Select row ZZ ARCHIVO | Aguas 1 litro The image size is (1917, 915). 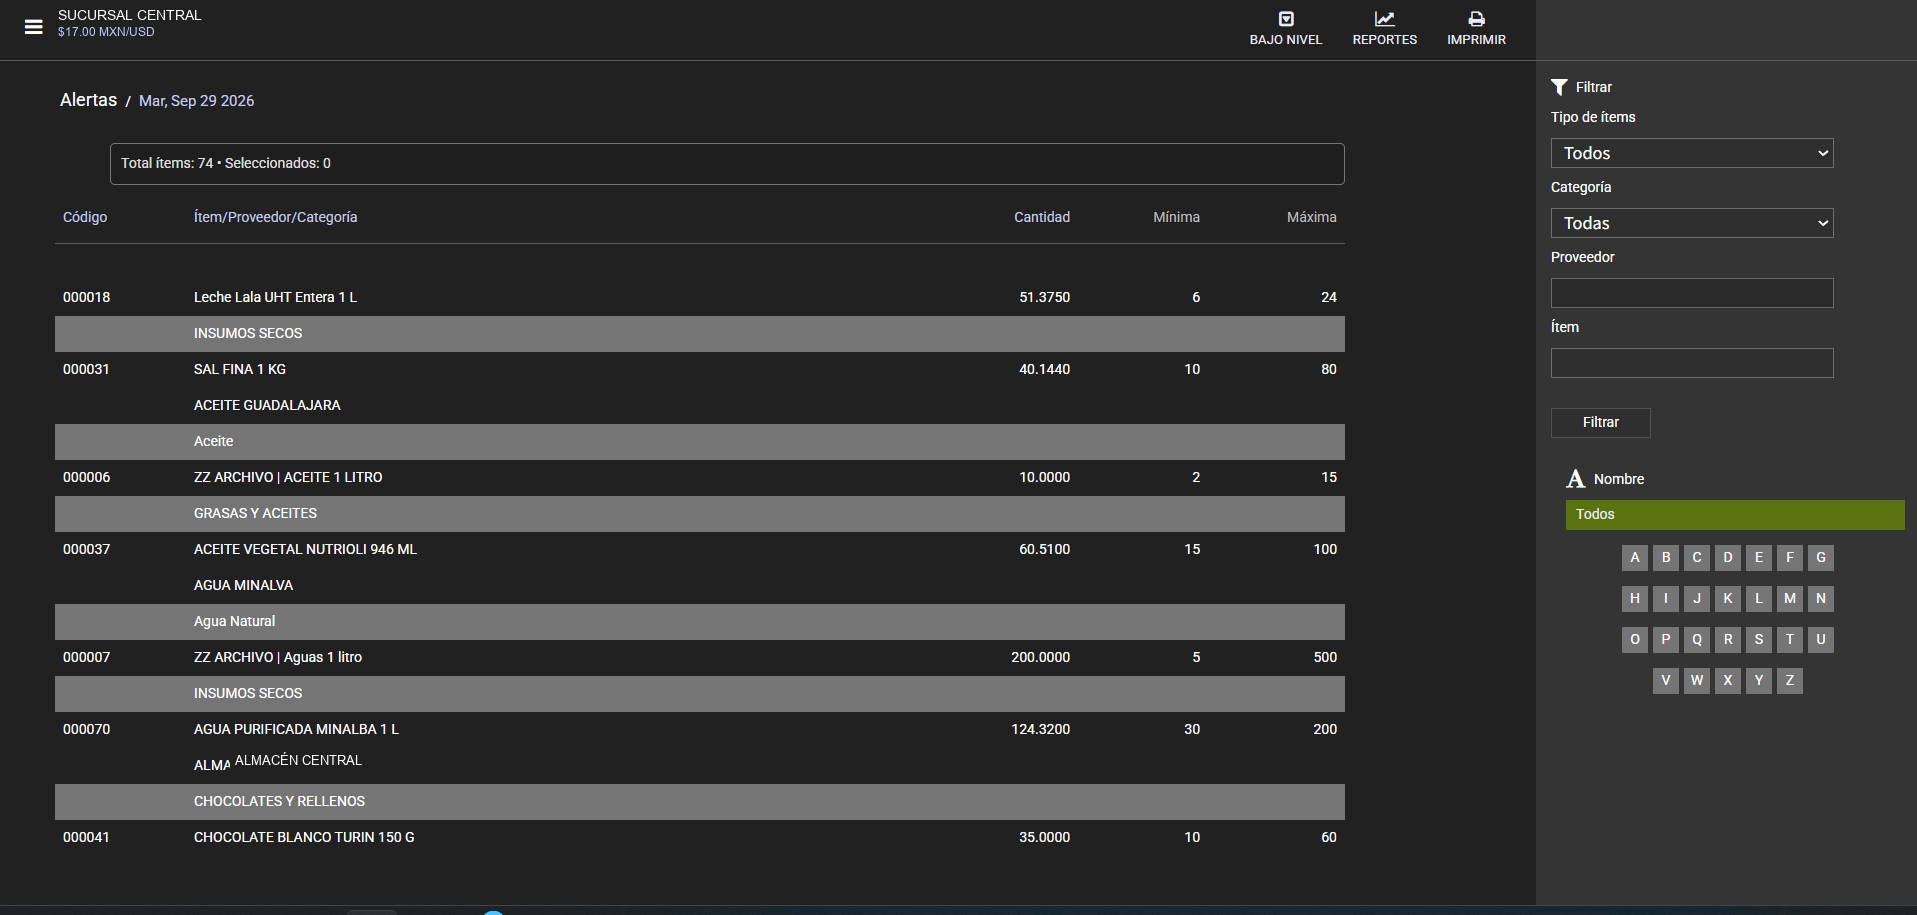click(700, 658)
